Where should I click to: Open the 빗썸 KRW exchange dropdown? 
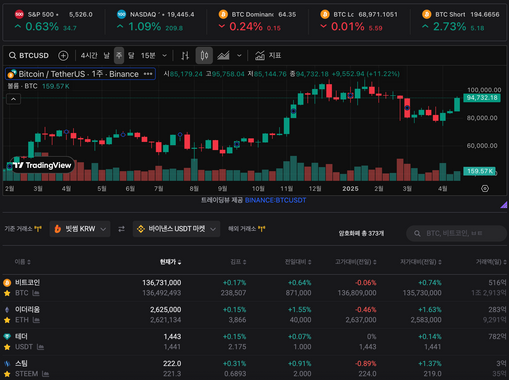point(80,229)
